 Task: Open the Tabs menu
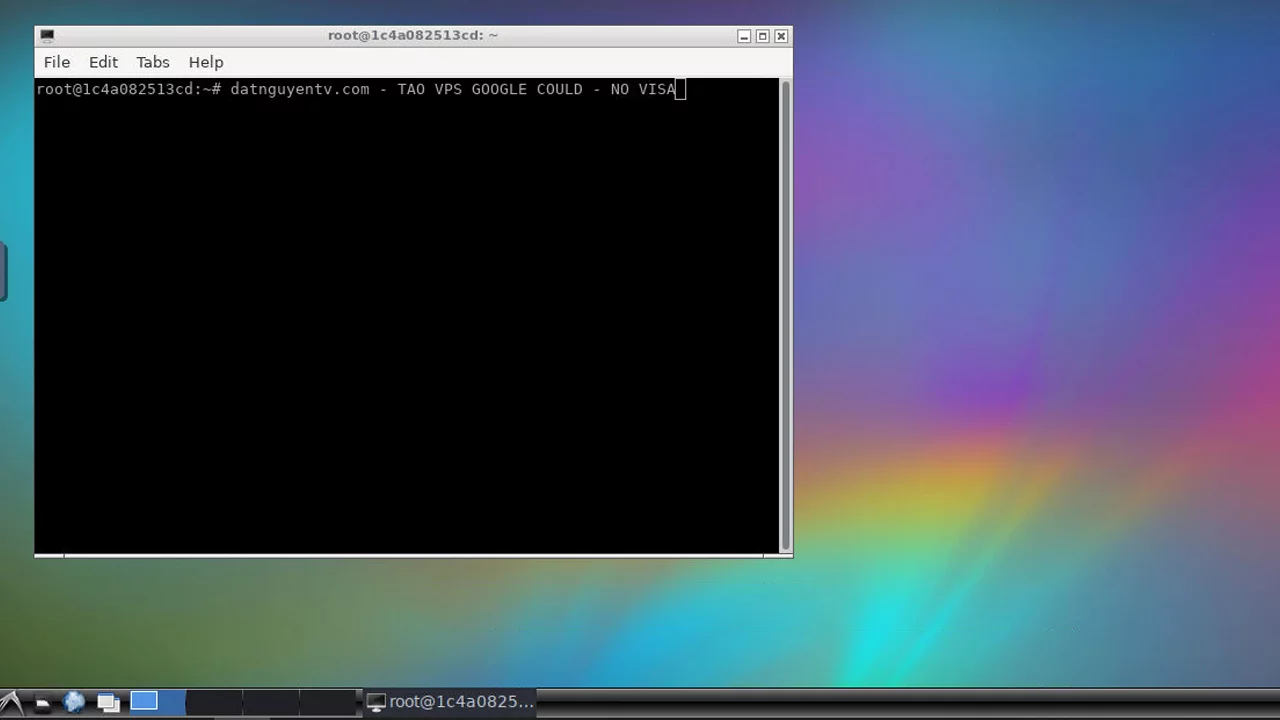pyautogui.click(x=153, y=62)
